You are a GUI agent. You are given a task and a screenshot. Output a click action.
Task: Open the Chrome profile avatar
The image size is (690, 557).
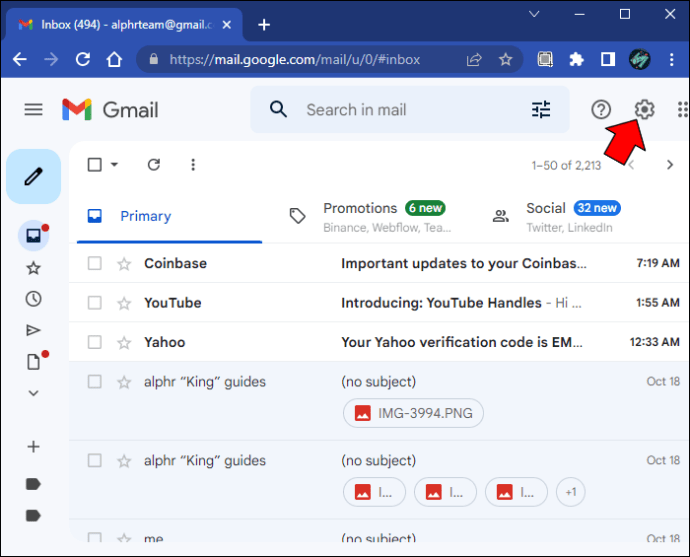pos(639,59)
